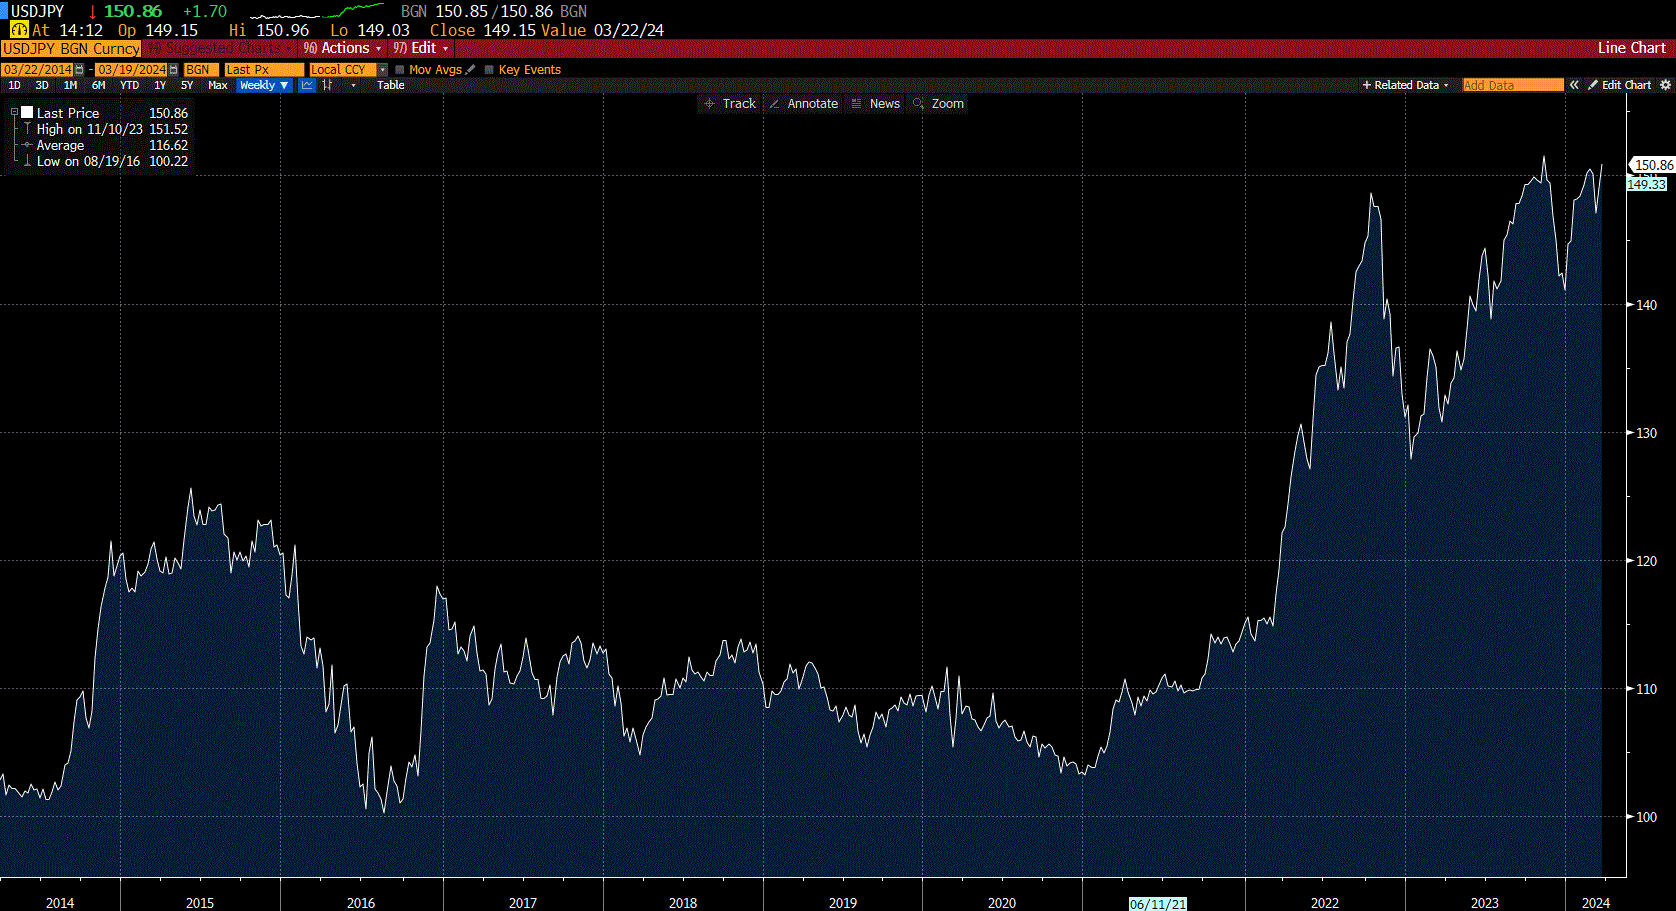Viewport: 1676px width, 911px height.
Task: Enable the Mov Avgs checkbox
Action: tap(400, 70)
